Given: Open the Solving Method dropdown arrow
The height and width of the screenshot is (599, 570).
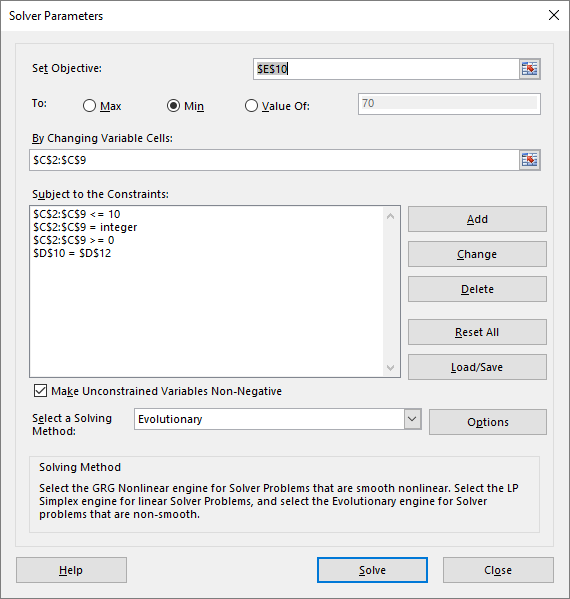Looking at the screenshot, I should pos(412,419).
